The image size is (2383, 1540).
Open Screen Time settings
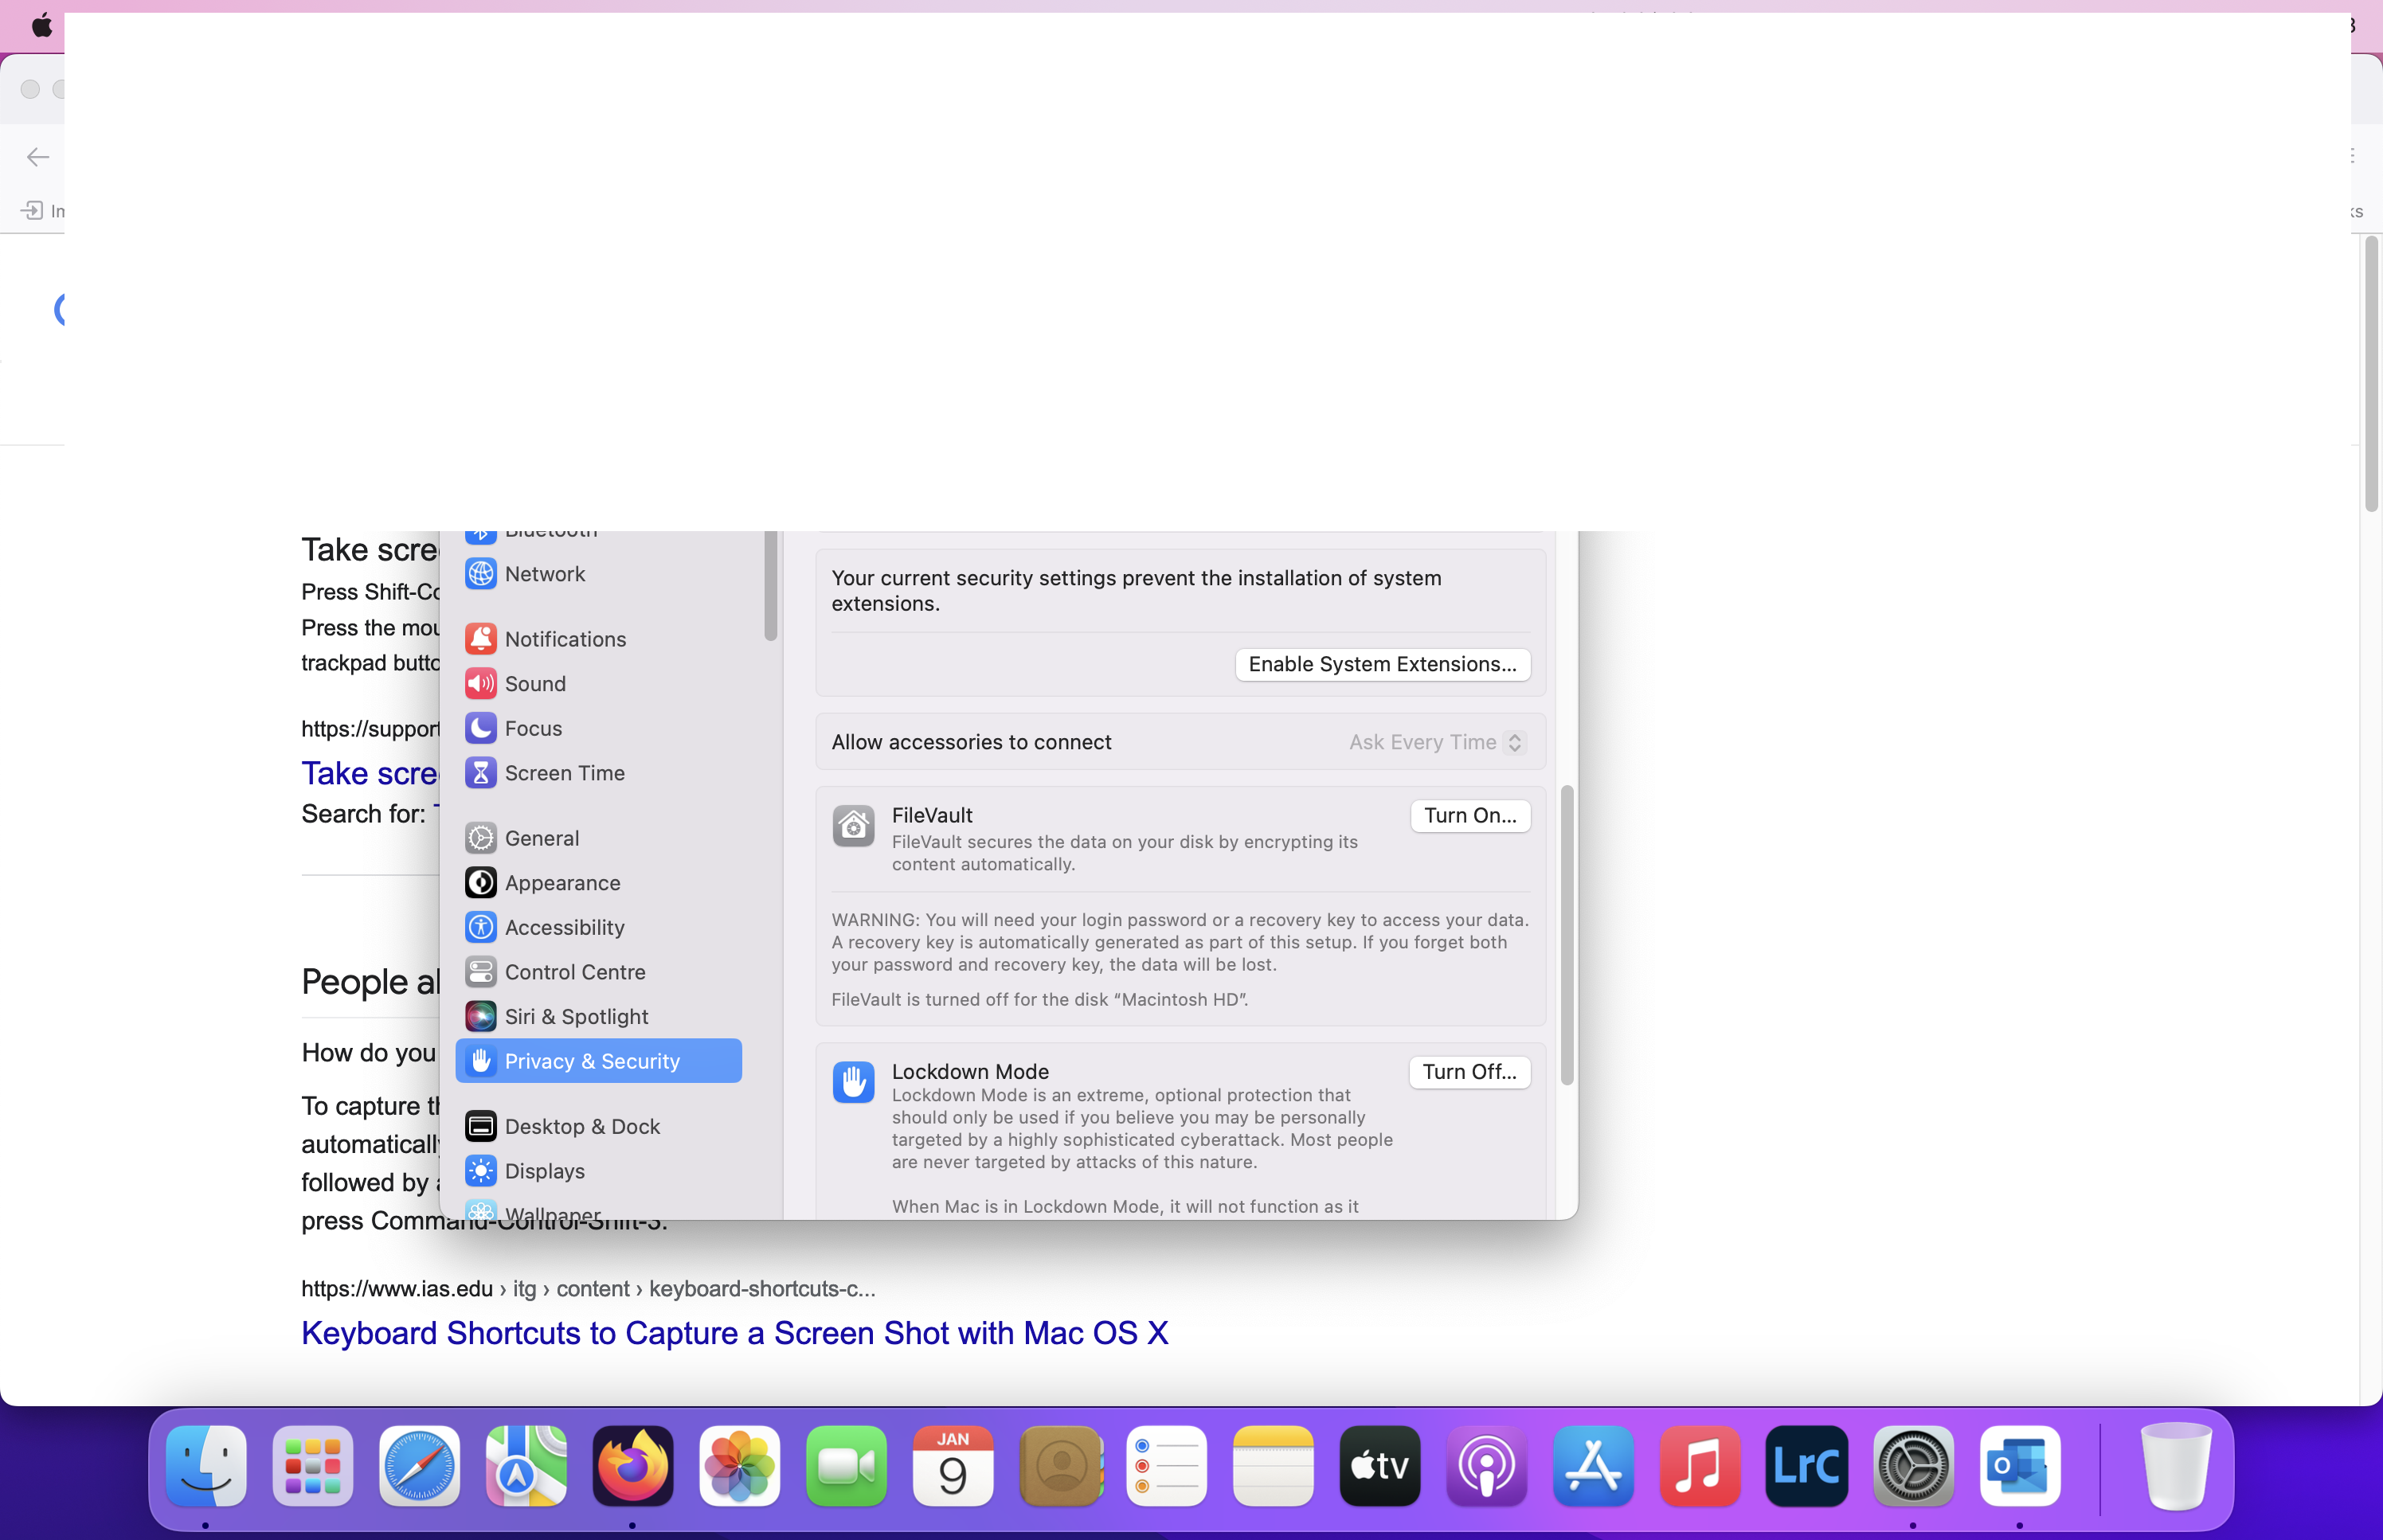point(563,773)
